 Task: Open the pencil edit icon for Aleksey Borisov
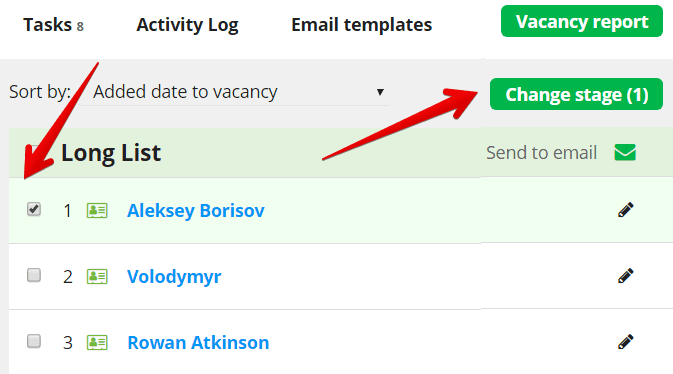coord(625,210)
